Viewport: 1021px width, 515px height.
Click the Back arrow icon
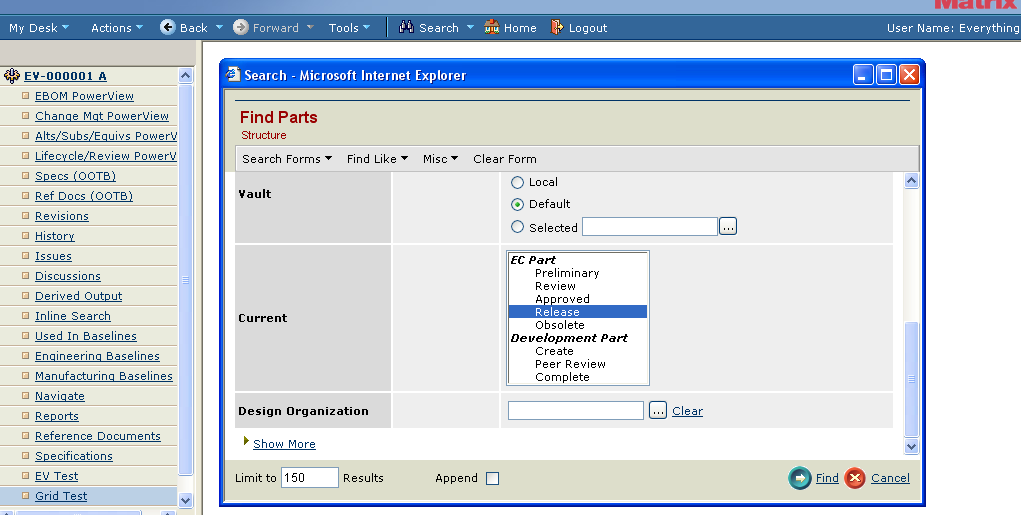168,28
